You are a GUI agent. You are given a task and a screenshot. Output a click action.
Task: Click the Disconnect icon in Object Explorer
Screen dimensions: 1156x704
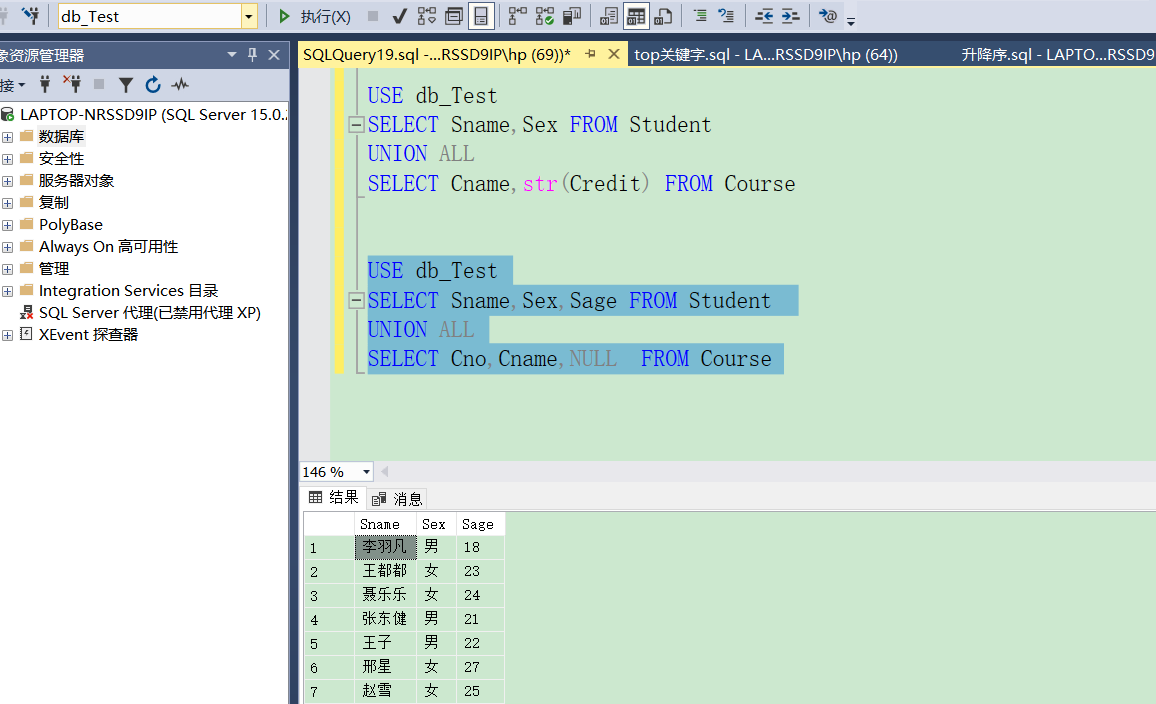(x=72, y=85)
